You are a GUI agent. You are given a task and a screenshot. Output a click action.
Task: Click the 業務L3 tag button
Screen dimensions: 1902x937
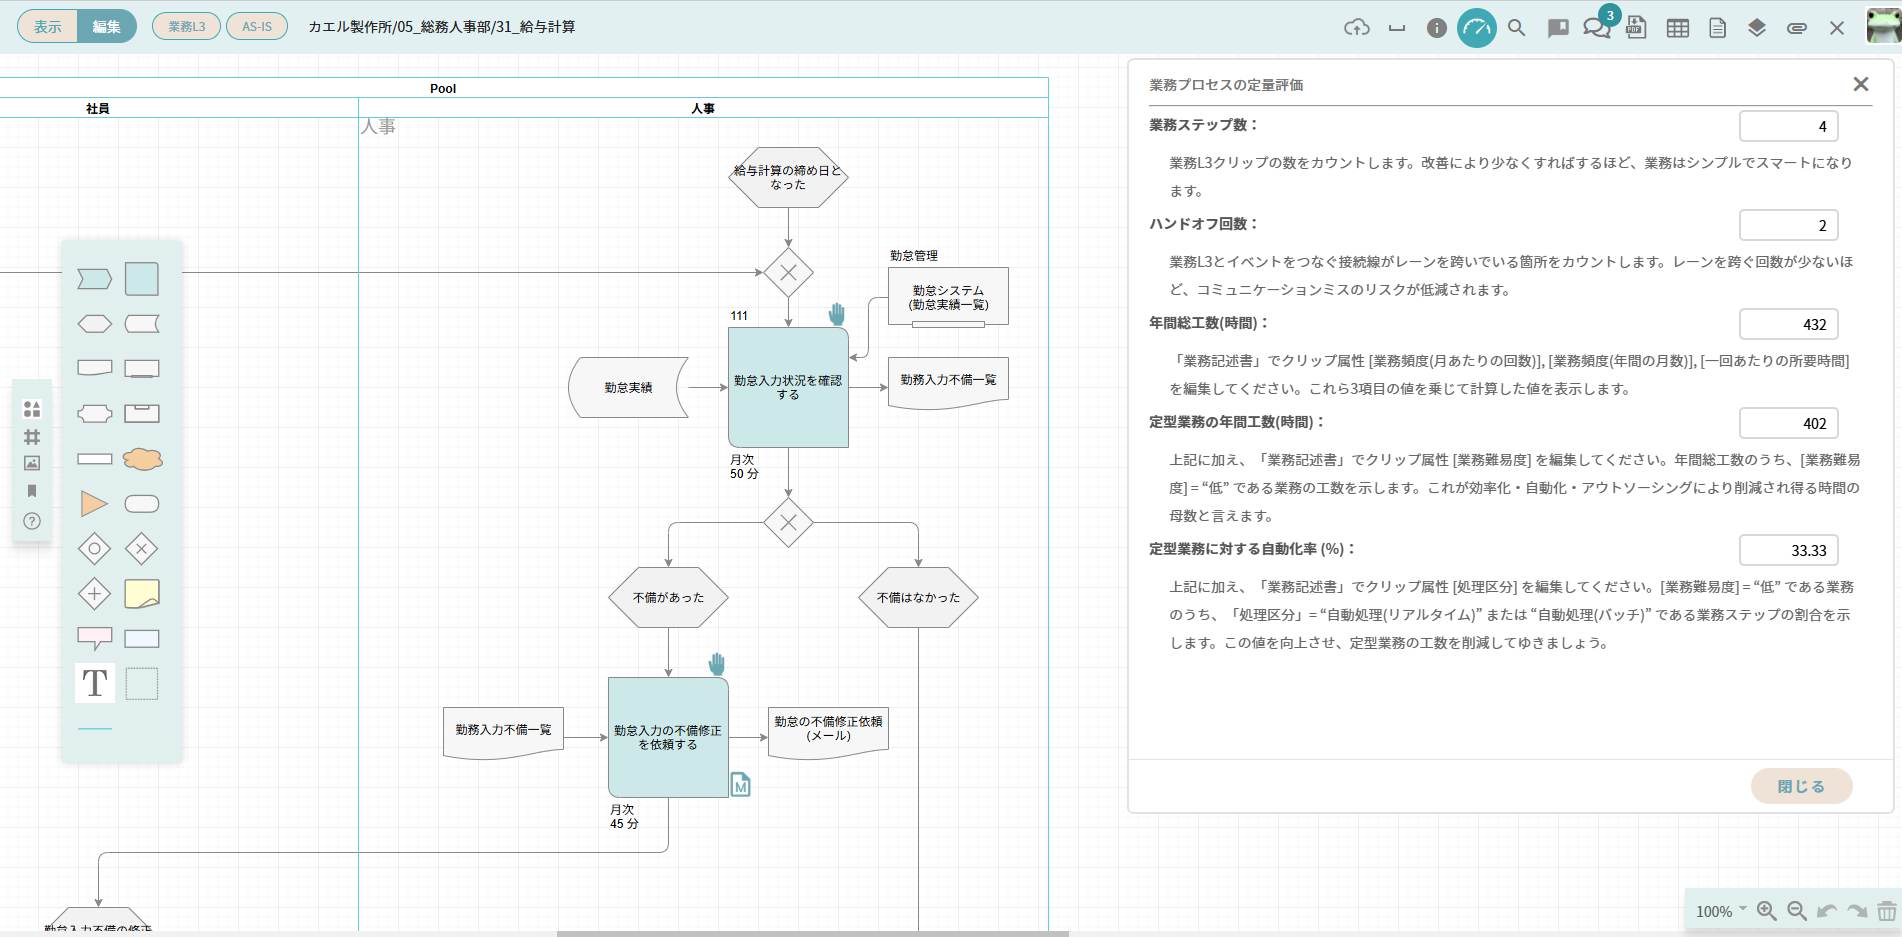tap(187, 27)
